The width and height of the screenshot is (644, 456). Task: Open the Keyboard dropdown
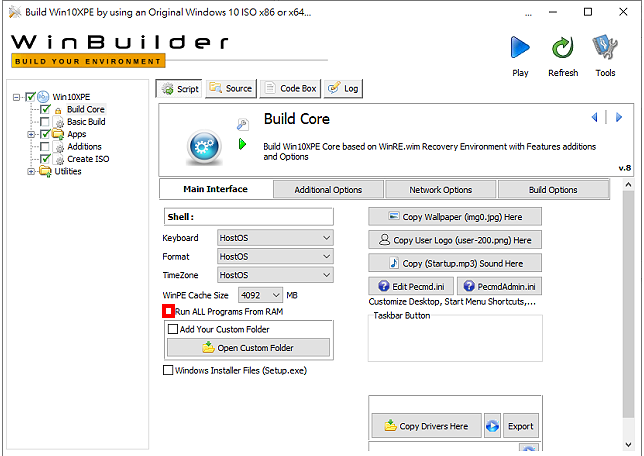275,238
